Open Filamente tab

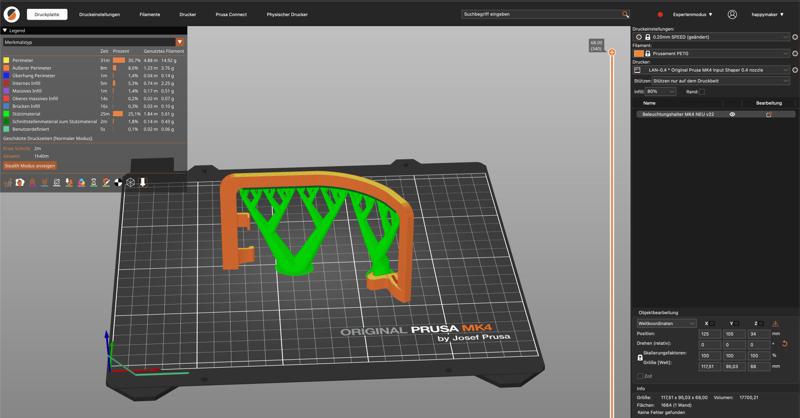(150, 15)
